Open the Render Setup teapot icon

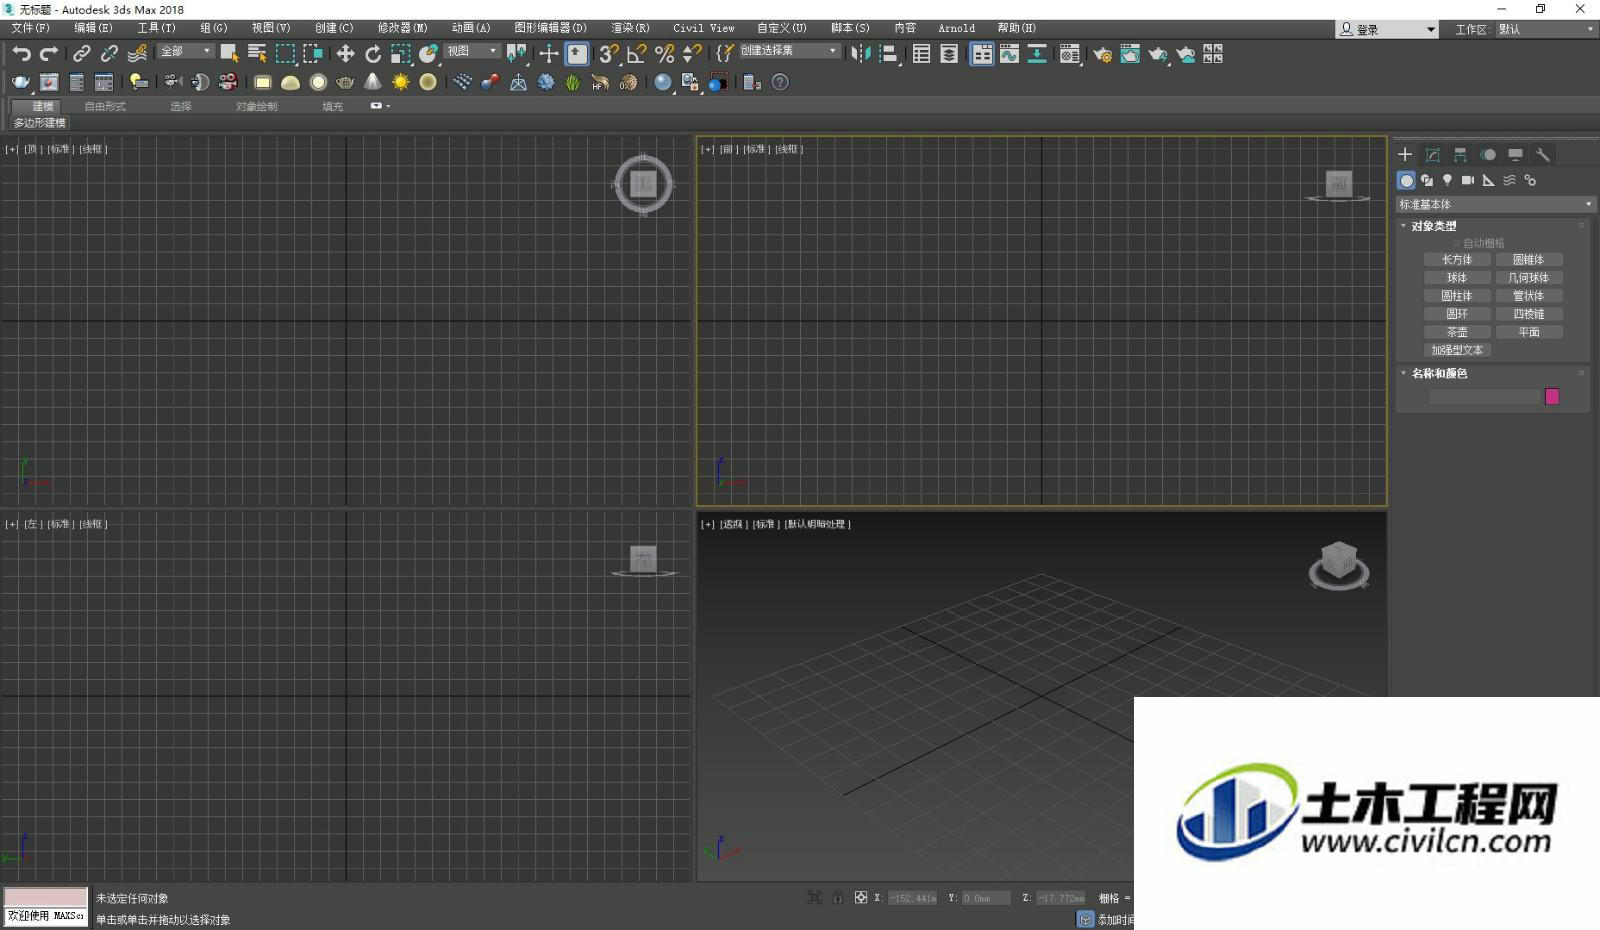pos(1102,54)
